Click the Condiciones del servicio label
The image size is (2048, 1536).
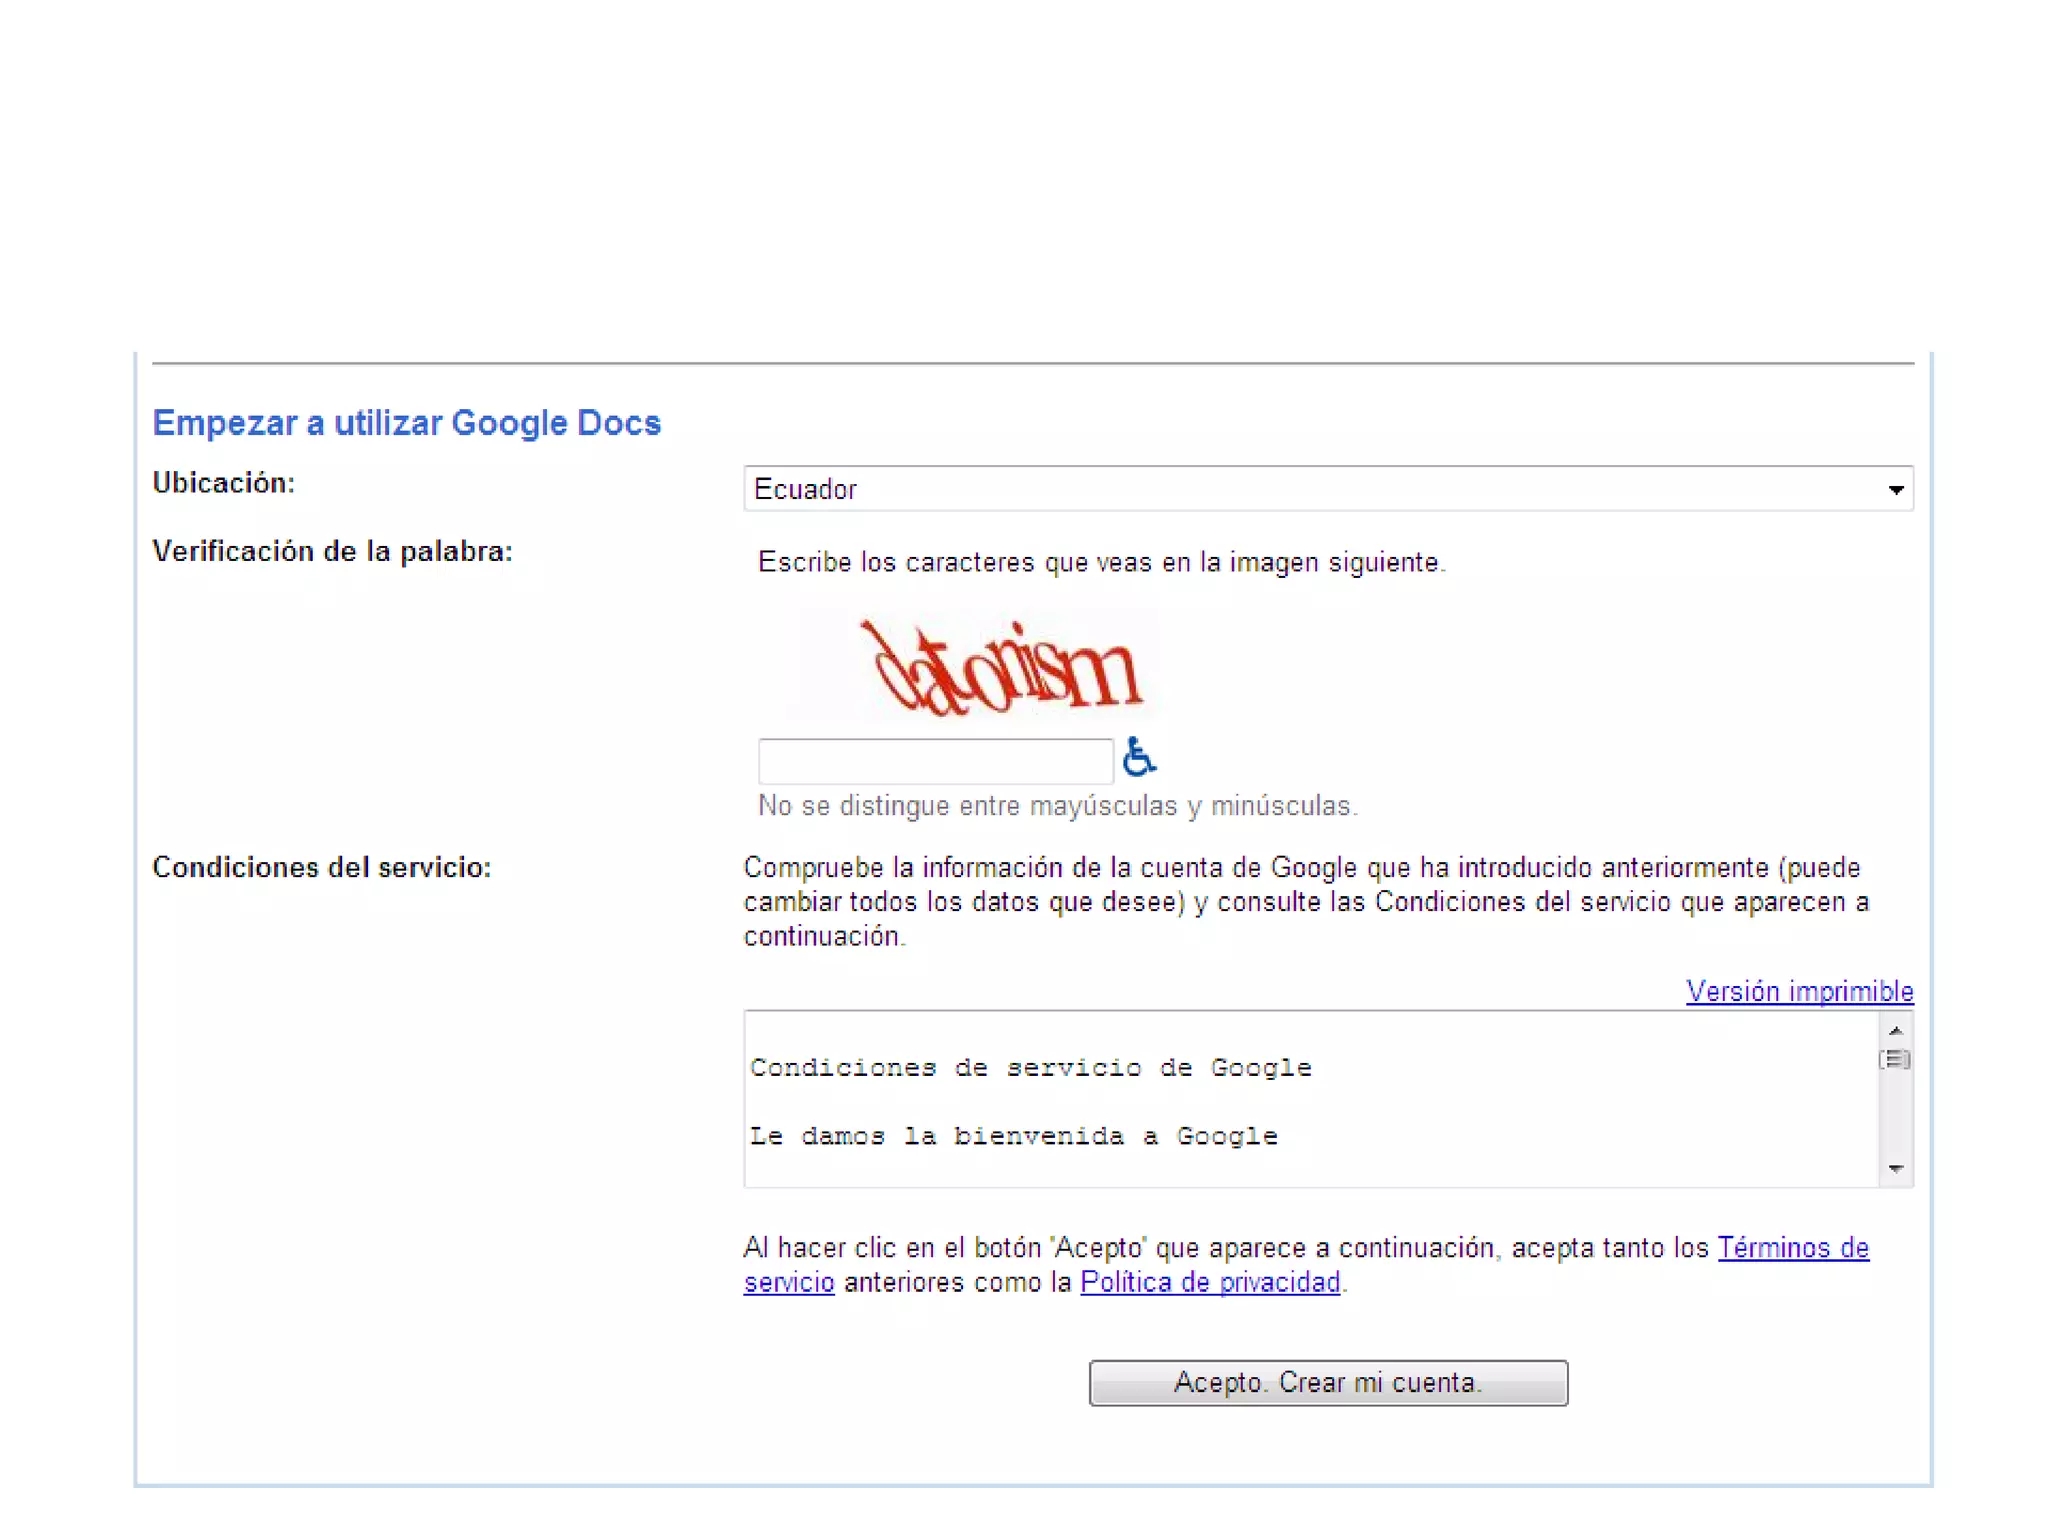tap(321, 867)
